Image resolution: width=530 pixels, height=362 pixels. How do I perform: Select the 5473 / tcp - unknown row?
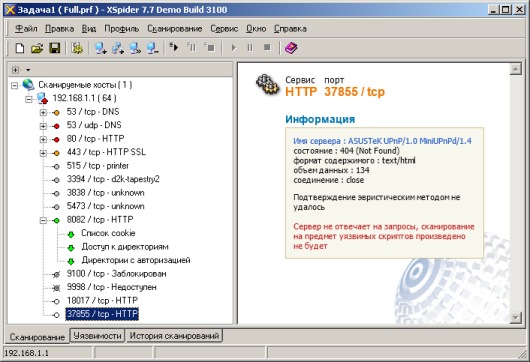coord(105,206)
